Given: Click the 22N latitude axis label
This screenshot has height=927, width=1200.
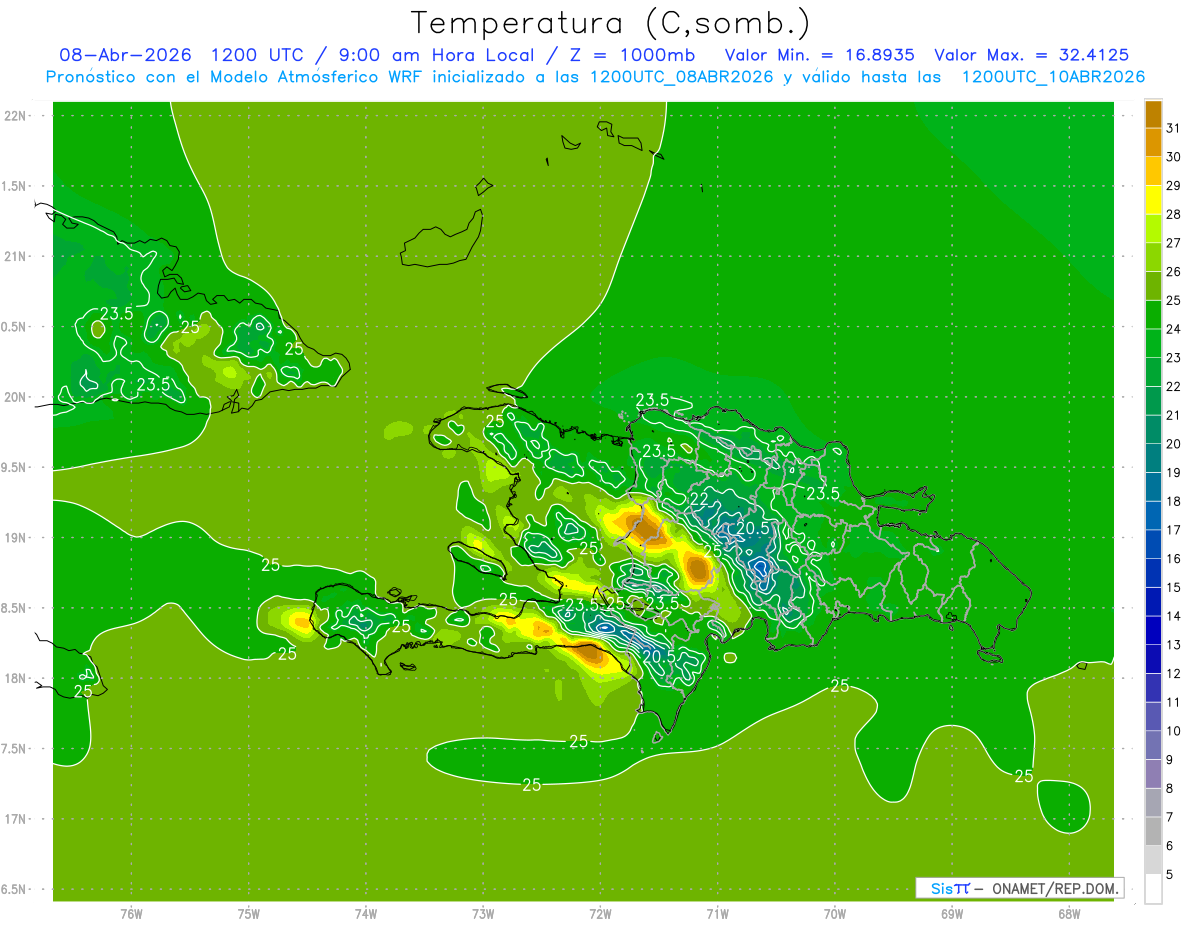Looking at the screenshot, I should pyautogui.click(x=16, y=116).
